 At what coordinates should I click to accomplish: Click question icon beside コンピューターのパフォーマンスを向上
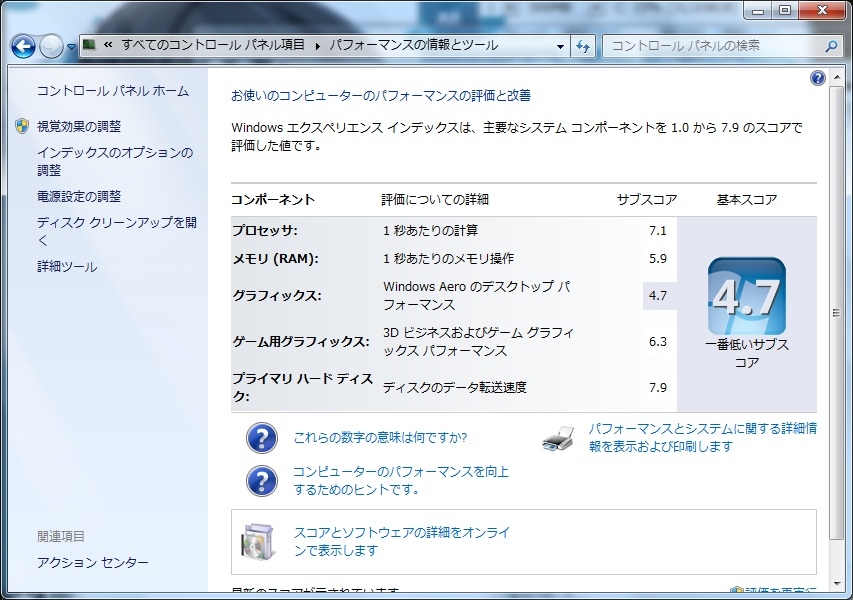[x=261, y=481]
